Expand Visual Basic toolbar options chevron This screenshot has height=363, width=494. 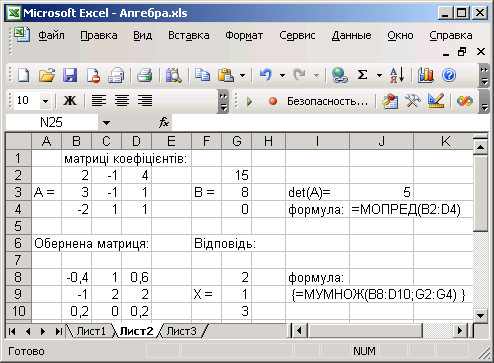pos(484,101)
